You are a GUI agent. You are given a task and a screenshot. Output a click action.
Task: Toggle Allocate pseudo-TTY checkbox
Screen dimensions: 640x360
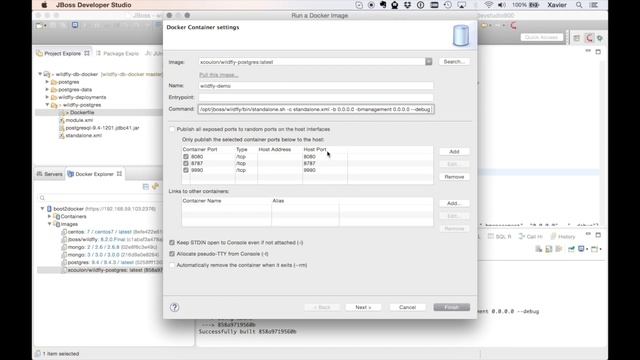pyautogui.click(x=172, y=254)
